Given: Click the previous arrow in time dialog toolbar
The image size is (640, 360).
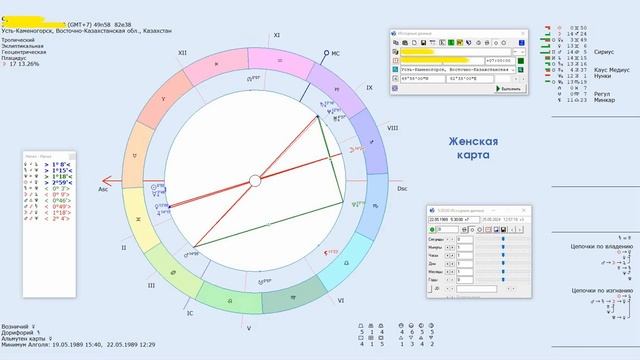Looking at the screenshot, I should point(512,230).
